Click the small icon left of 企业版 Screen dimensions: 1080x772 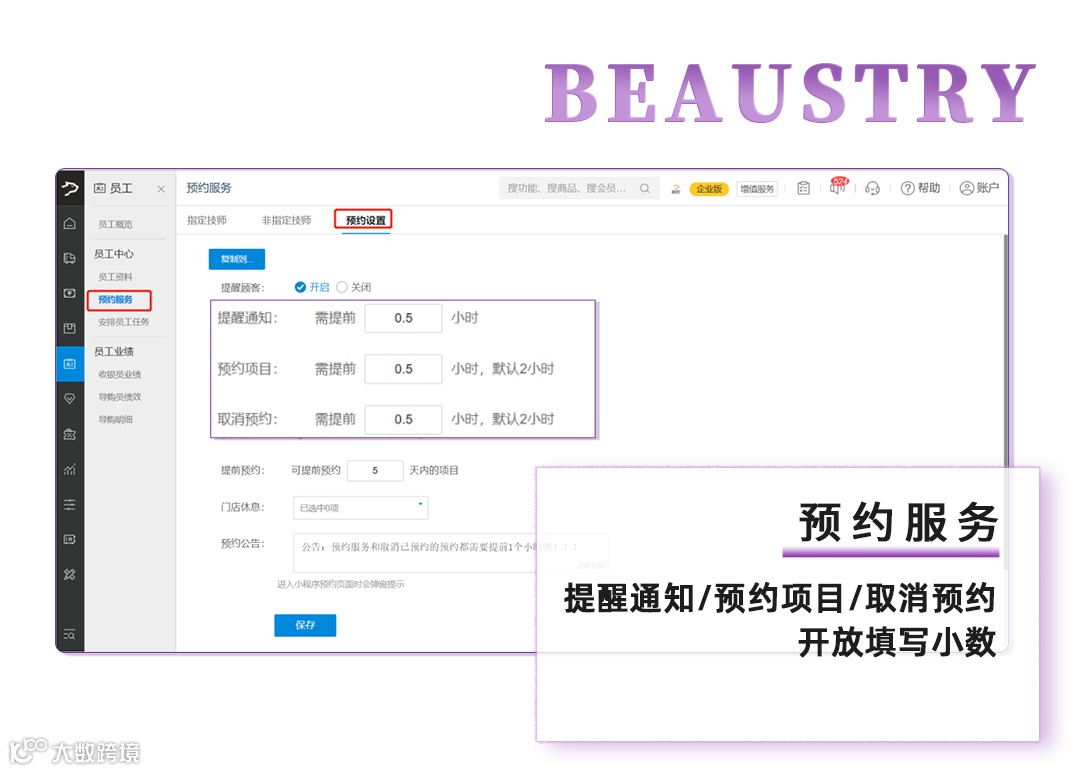tap(676, 189)
